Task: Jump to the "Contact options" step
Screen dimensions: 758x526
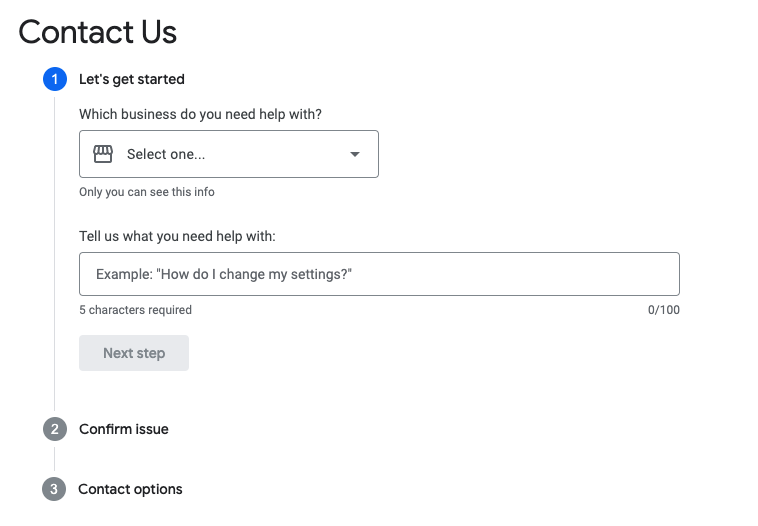Action: pyautogui.click(x=130, y=489)
